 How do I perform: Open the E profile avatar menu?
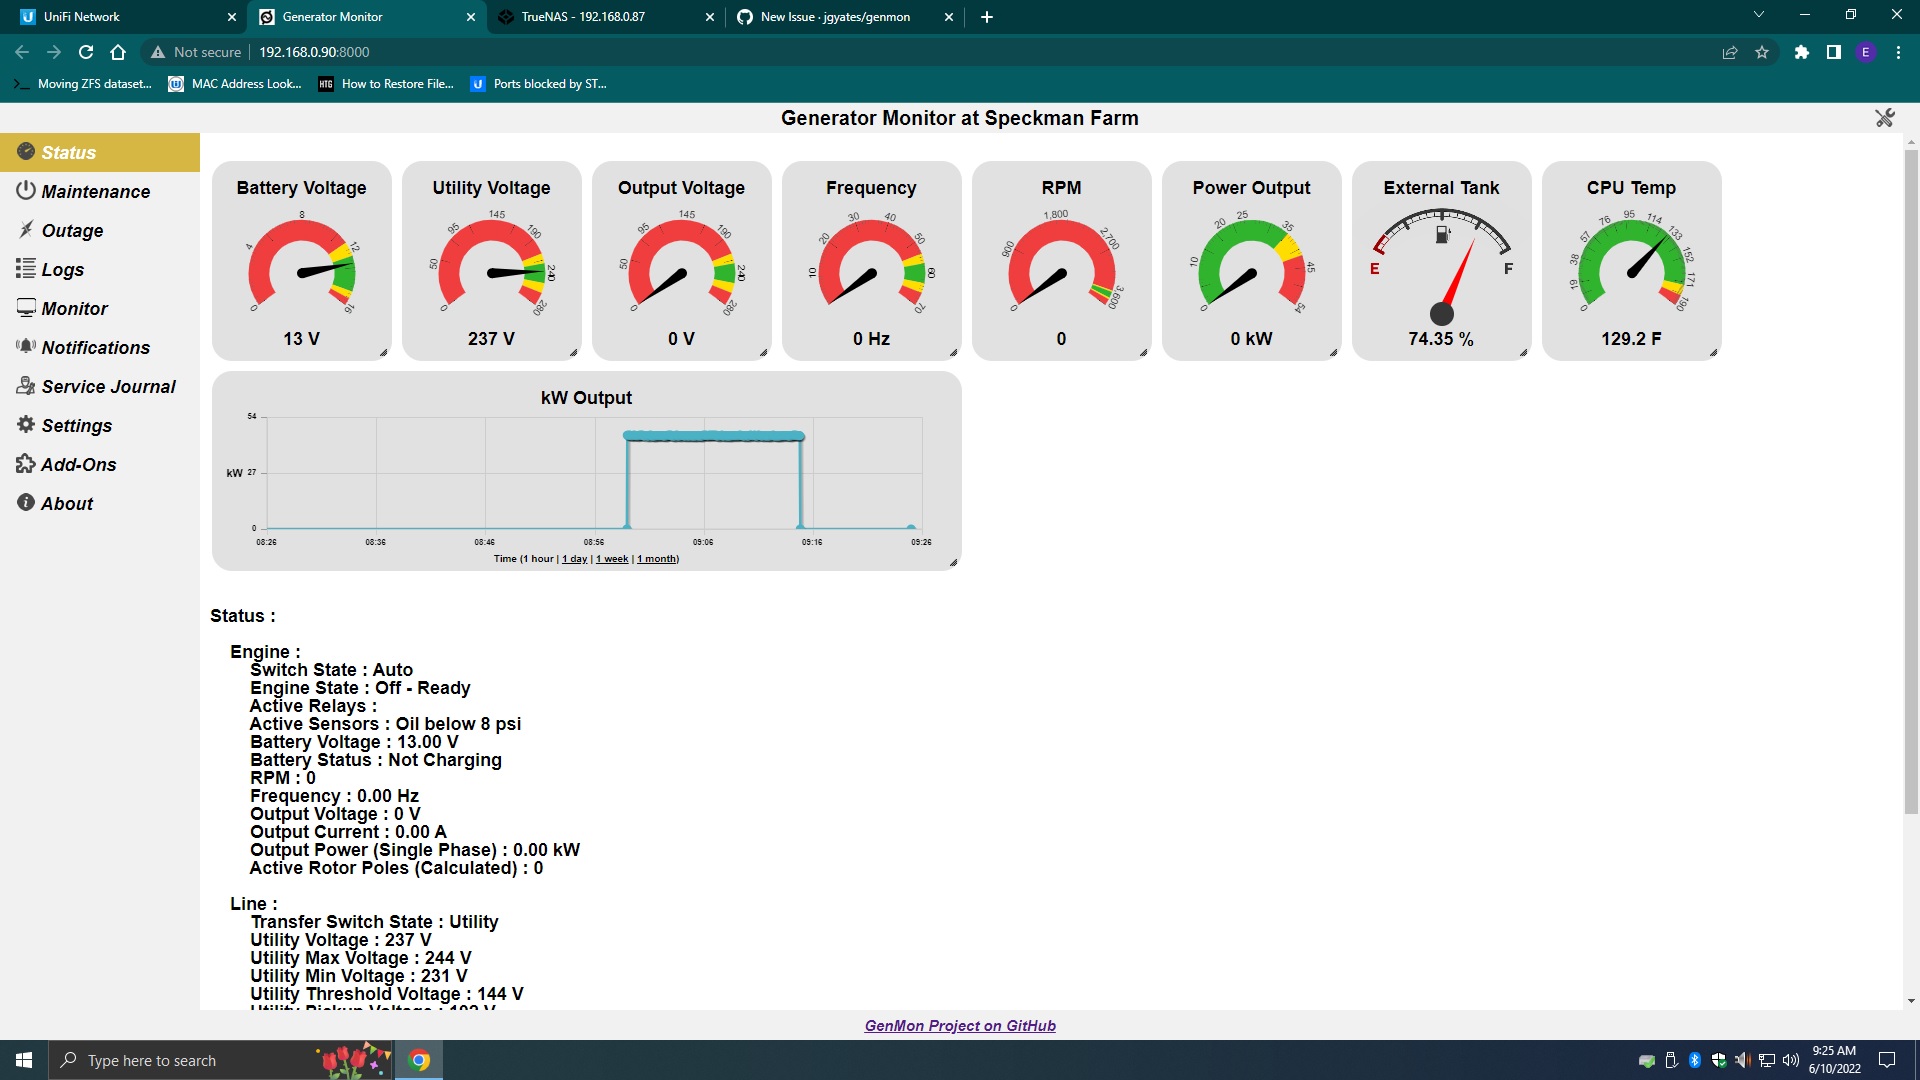pos(1866,52)
